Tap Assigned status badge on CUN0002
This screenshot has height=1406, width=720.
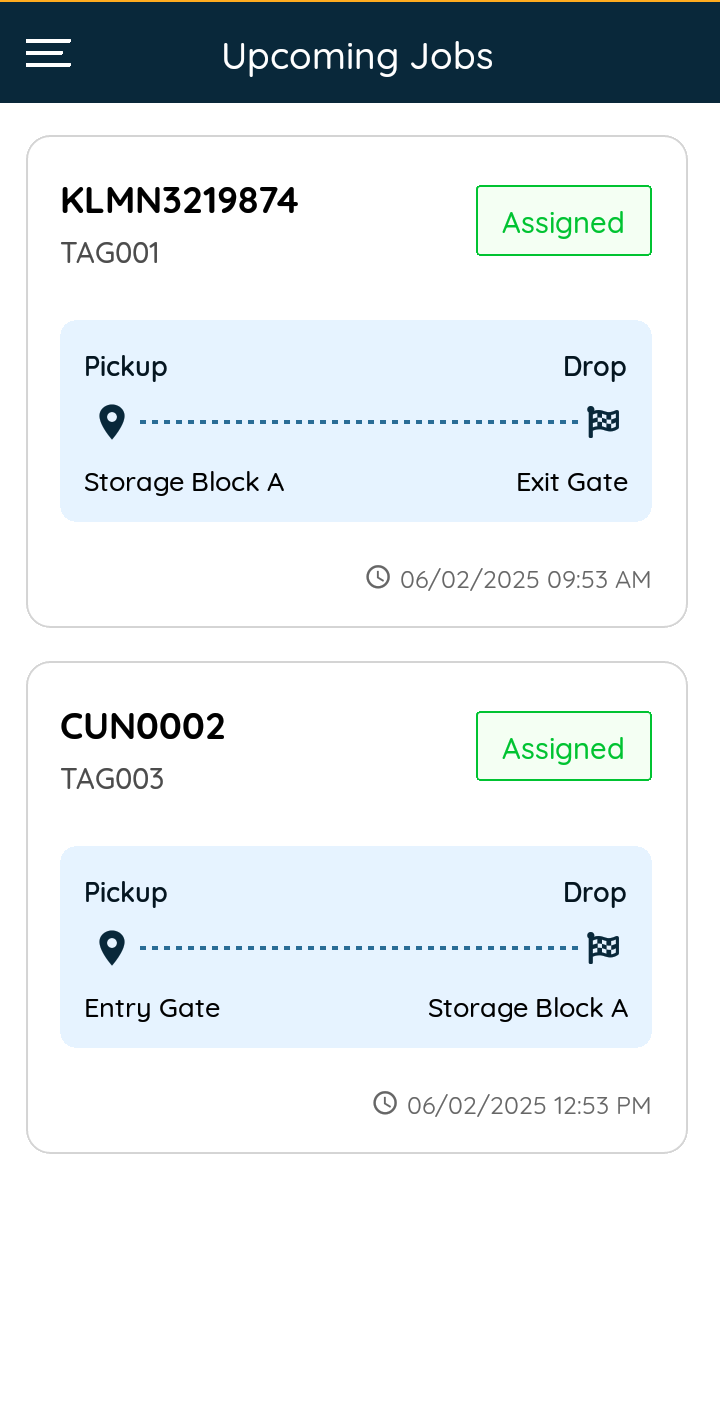[x=564, y=747]
